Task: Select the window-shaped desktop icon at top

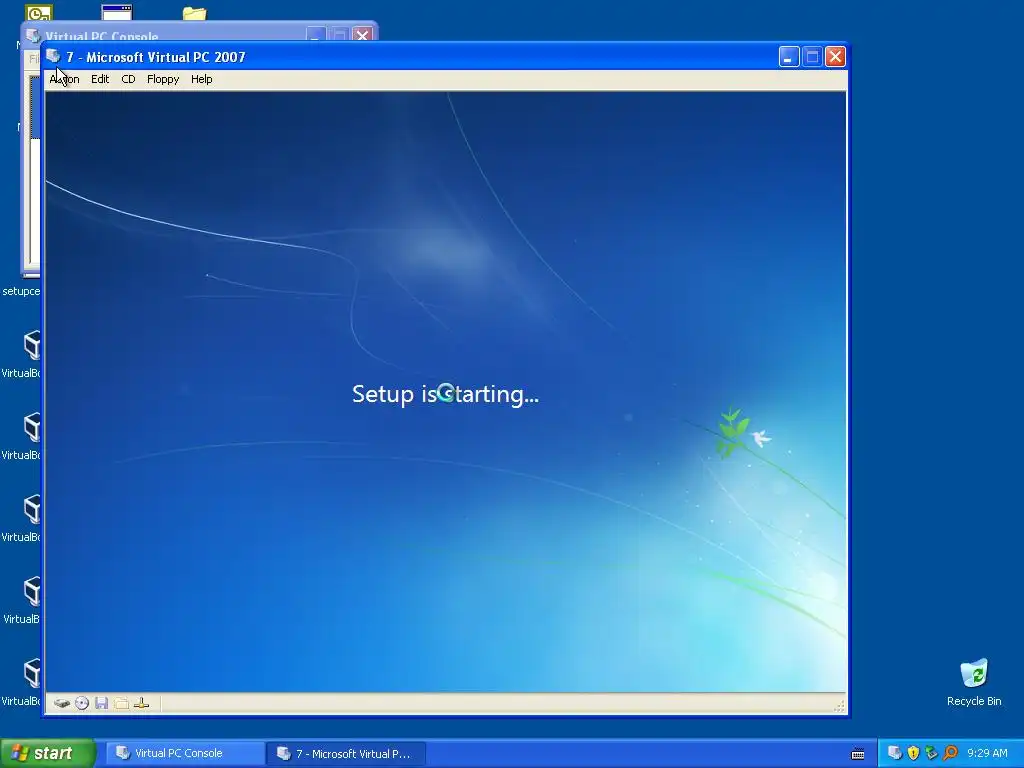Action: click(117, 12)
